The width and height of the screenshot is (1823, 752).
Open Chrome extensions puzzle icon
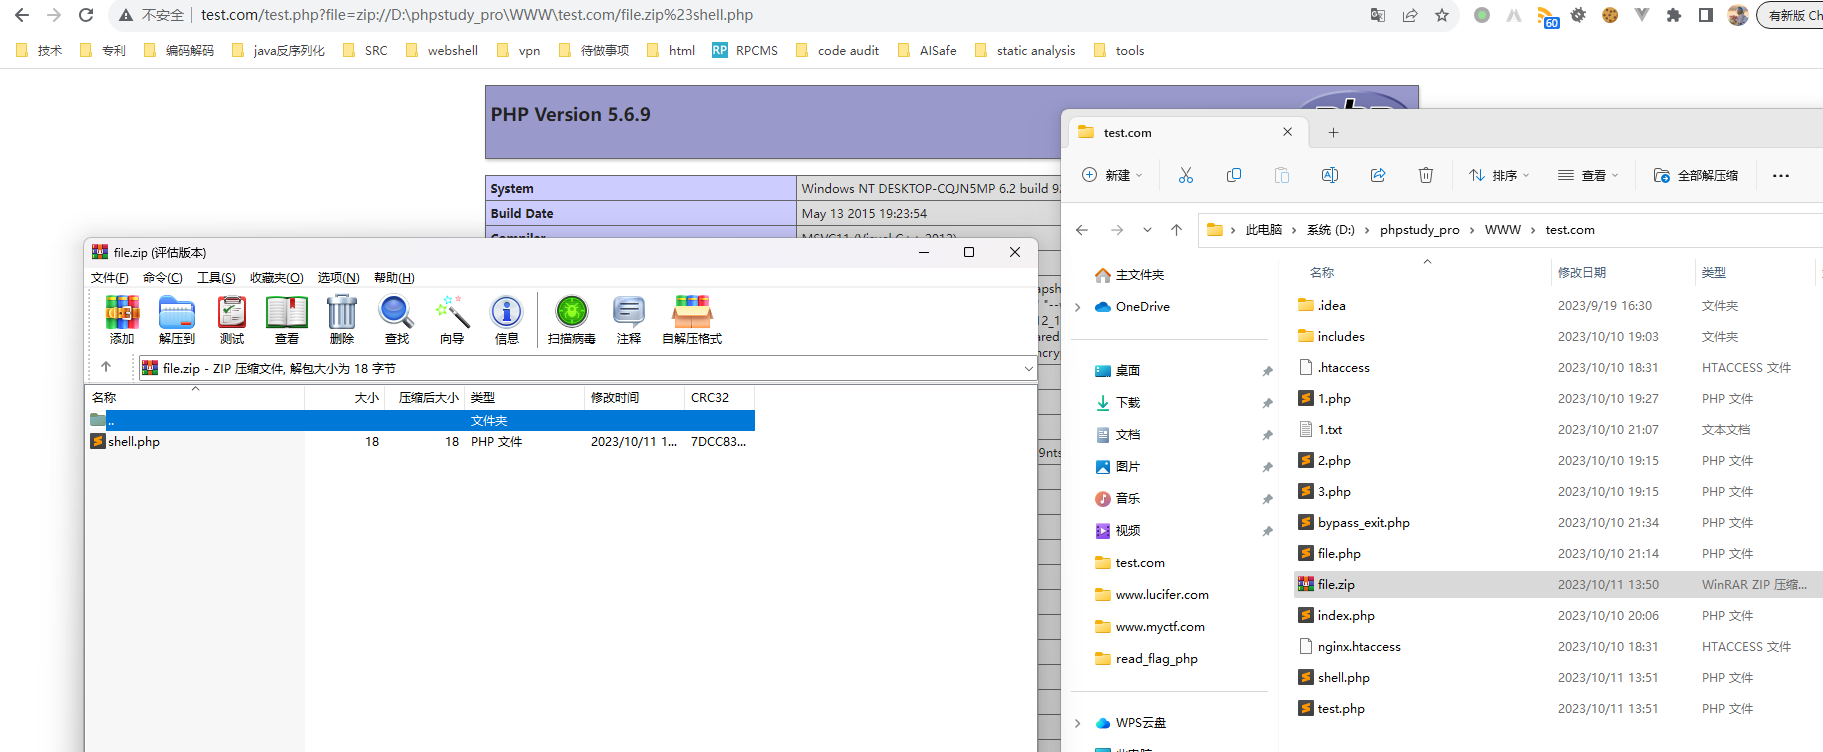pos(1674,15)
